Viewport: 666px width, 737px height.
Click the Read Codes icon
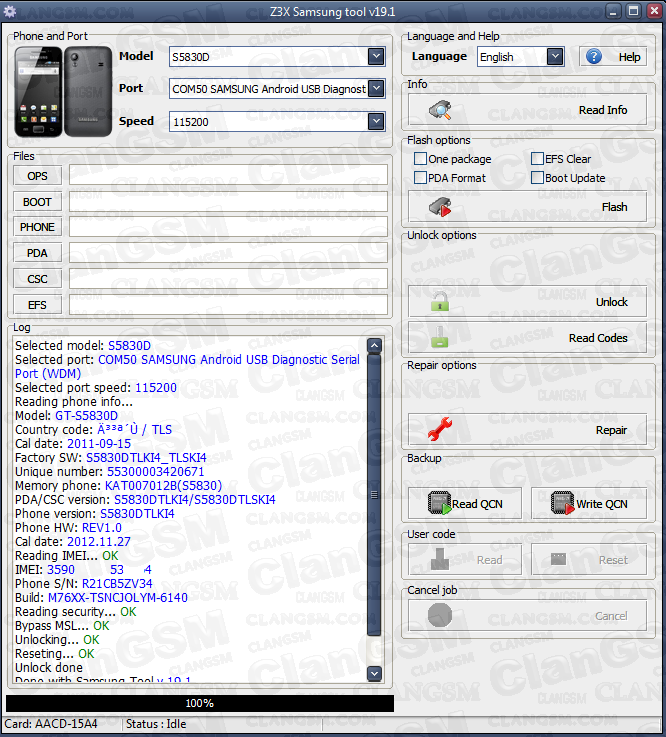pos(440,337)
